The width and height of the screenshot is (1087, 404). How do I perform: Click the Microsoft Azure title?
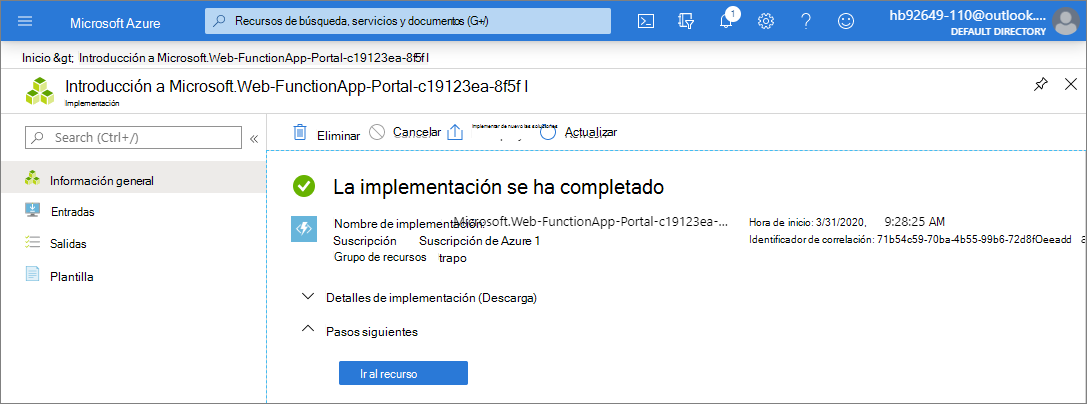115,23
